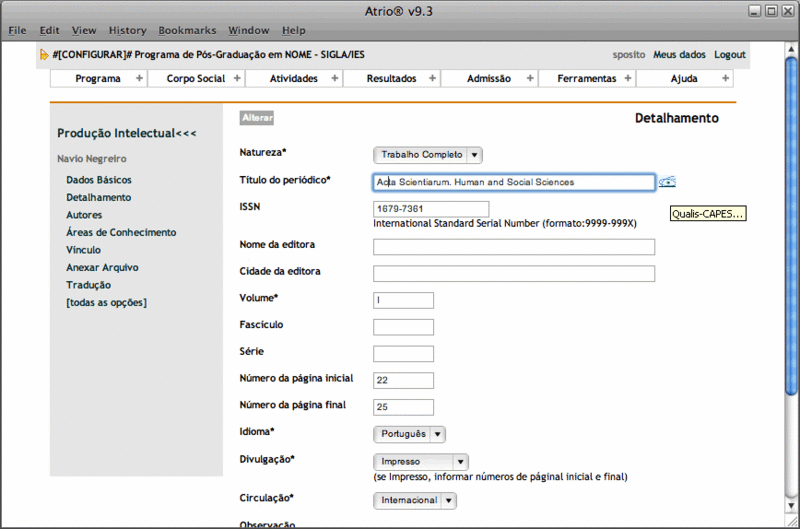The width and height of the screenshot is (800, 529).
Task: Click the plus icon next to Ferramentas
Action: pos(628,78)
